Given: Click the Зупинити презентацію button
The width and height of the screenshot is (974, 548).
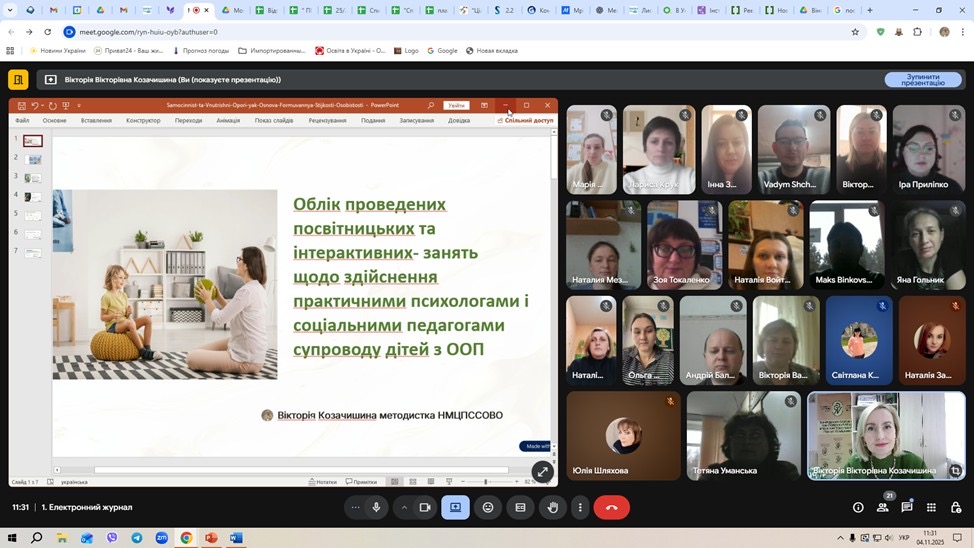Looking at the screenshot, I should click(x=922, y=80).
